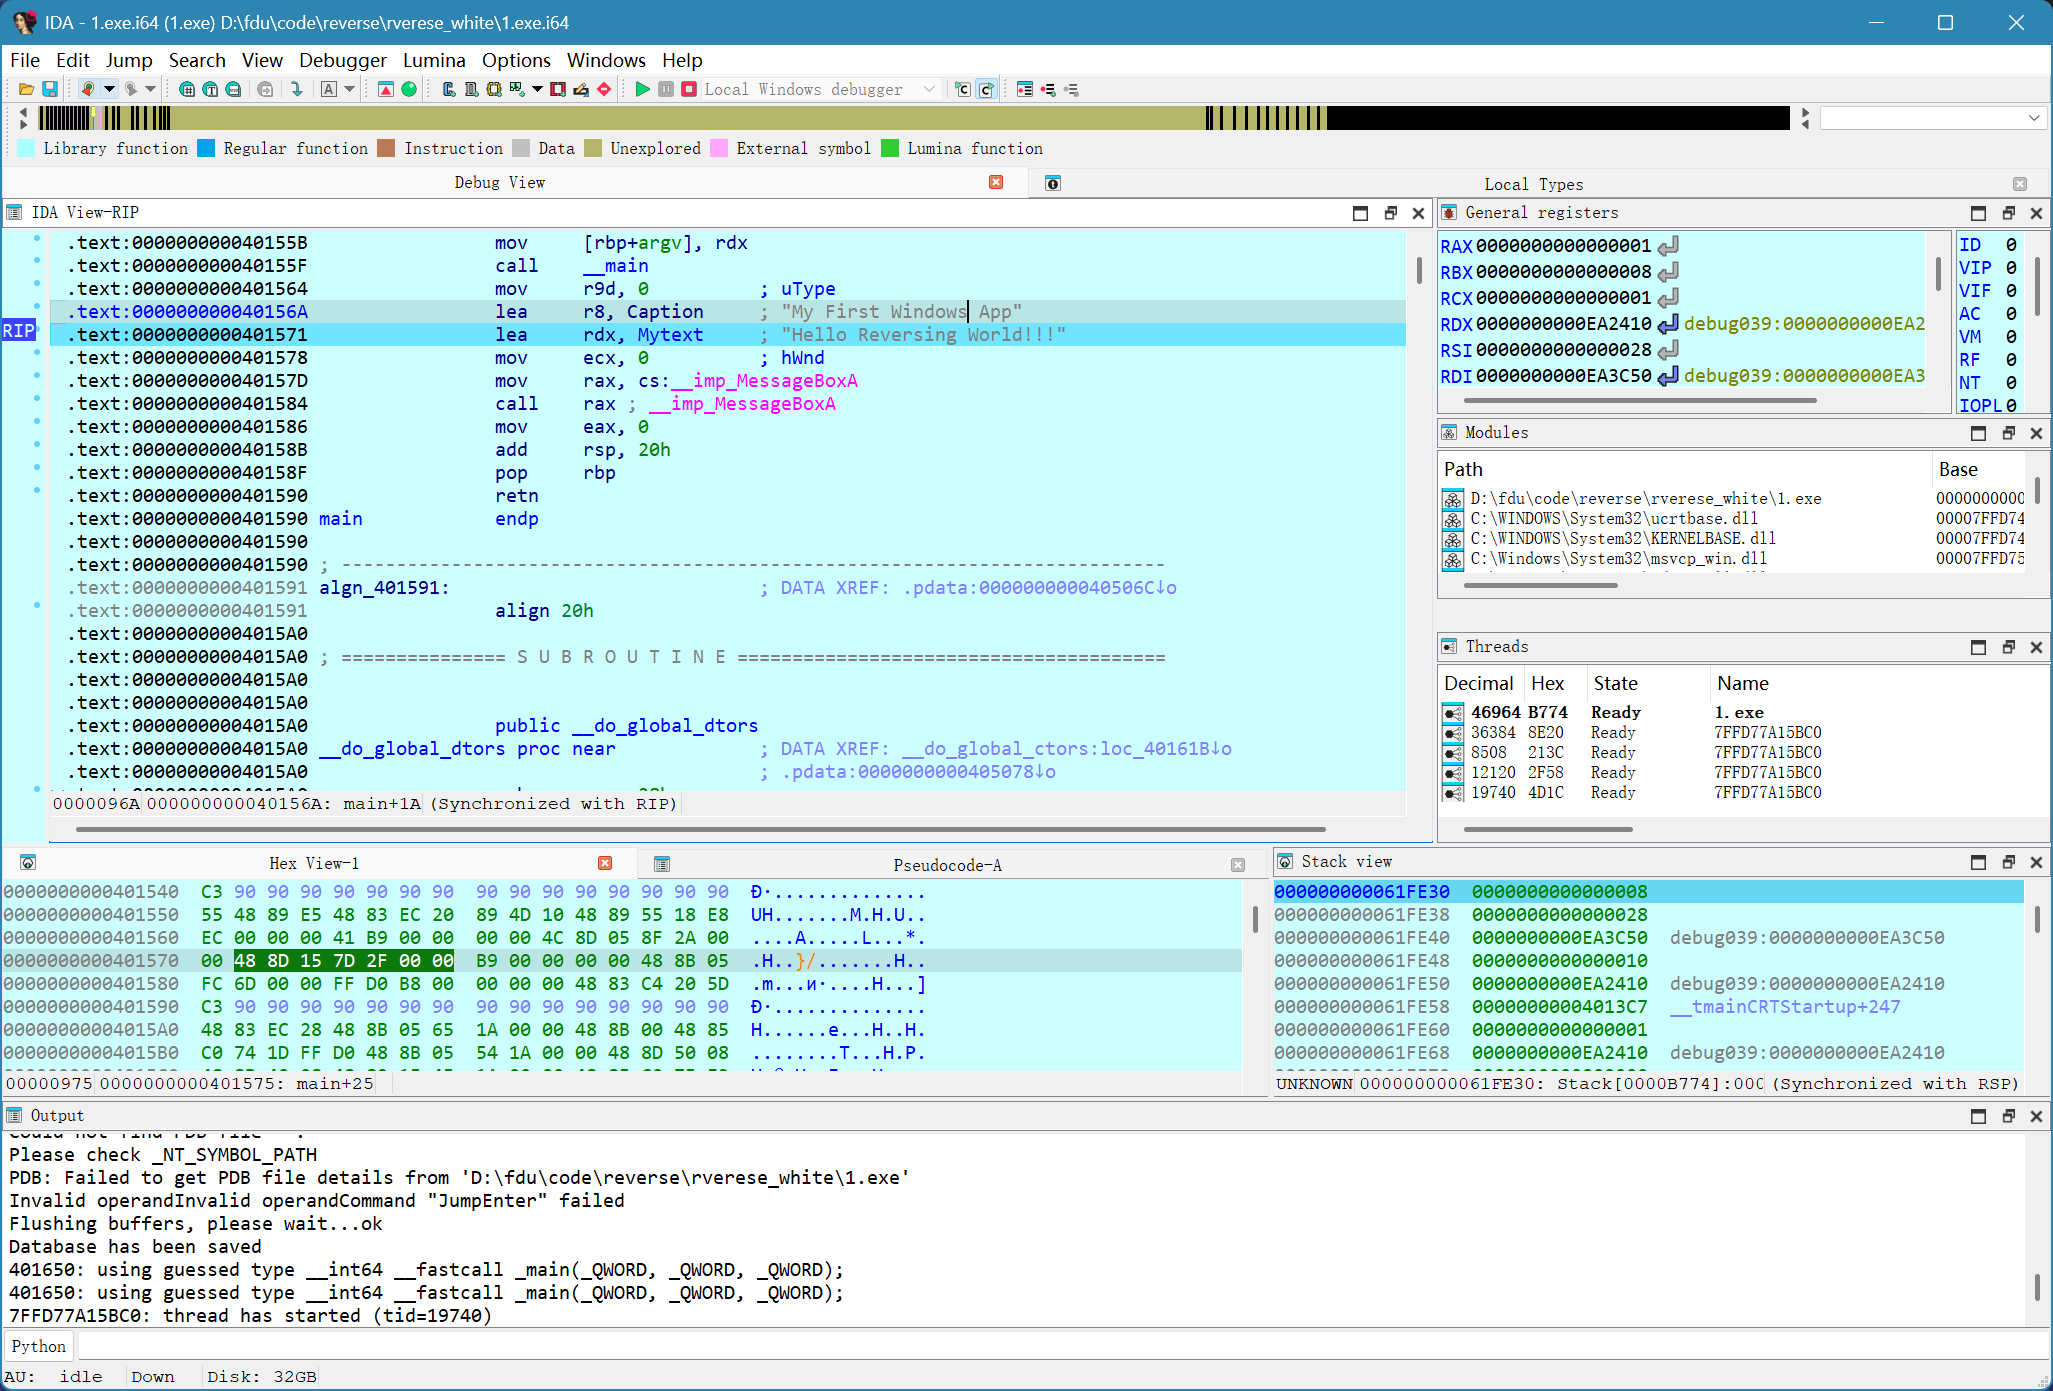The height and width of the screenshot is (1391, 2053).
Task: Select thread 36384 in Threads list
Action: click(x=1492, y=732)
